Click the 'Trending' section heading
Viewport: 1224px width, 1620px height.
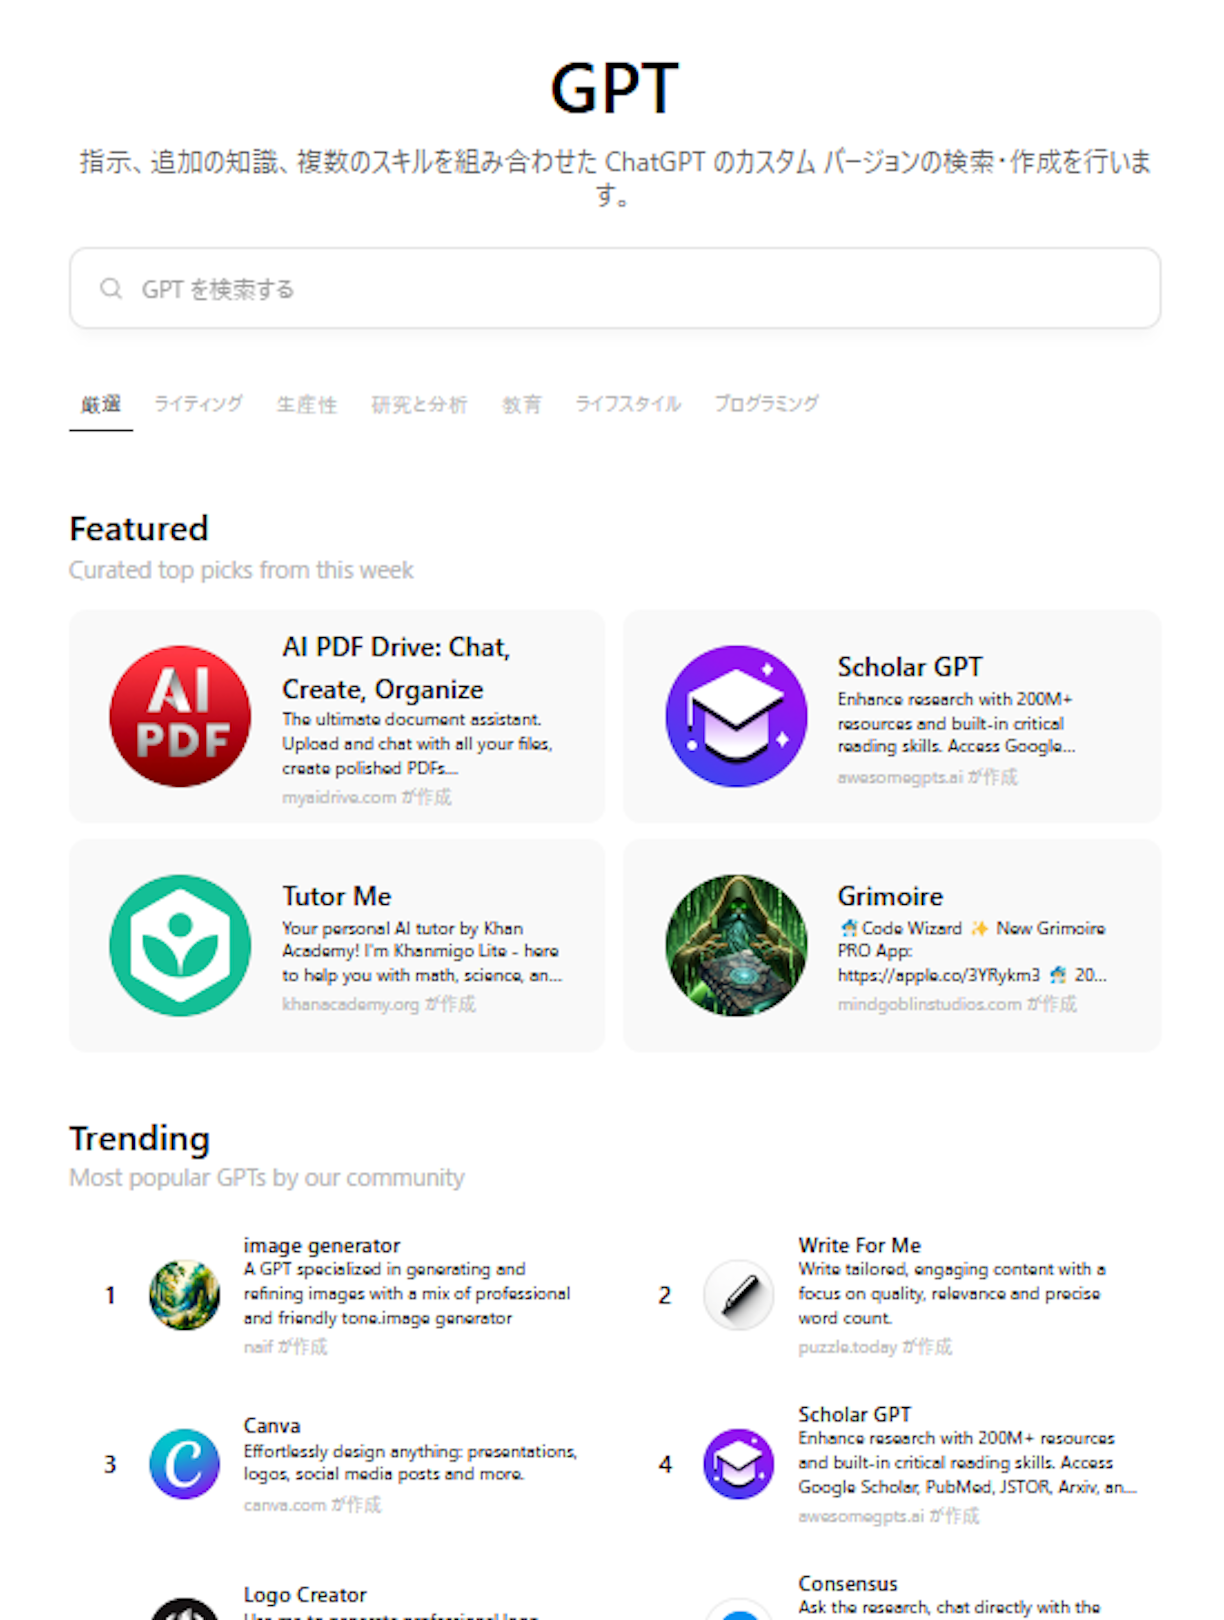tap(139, 1138)
